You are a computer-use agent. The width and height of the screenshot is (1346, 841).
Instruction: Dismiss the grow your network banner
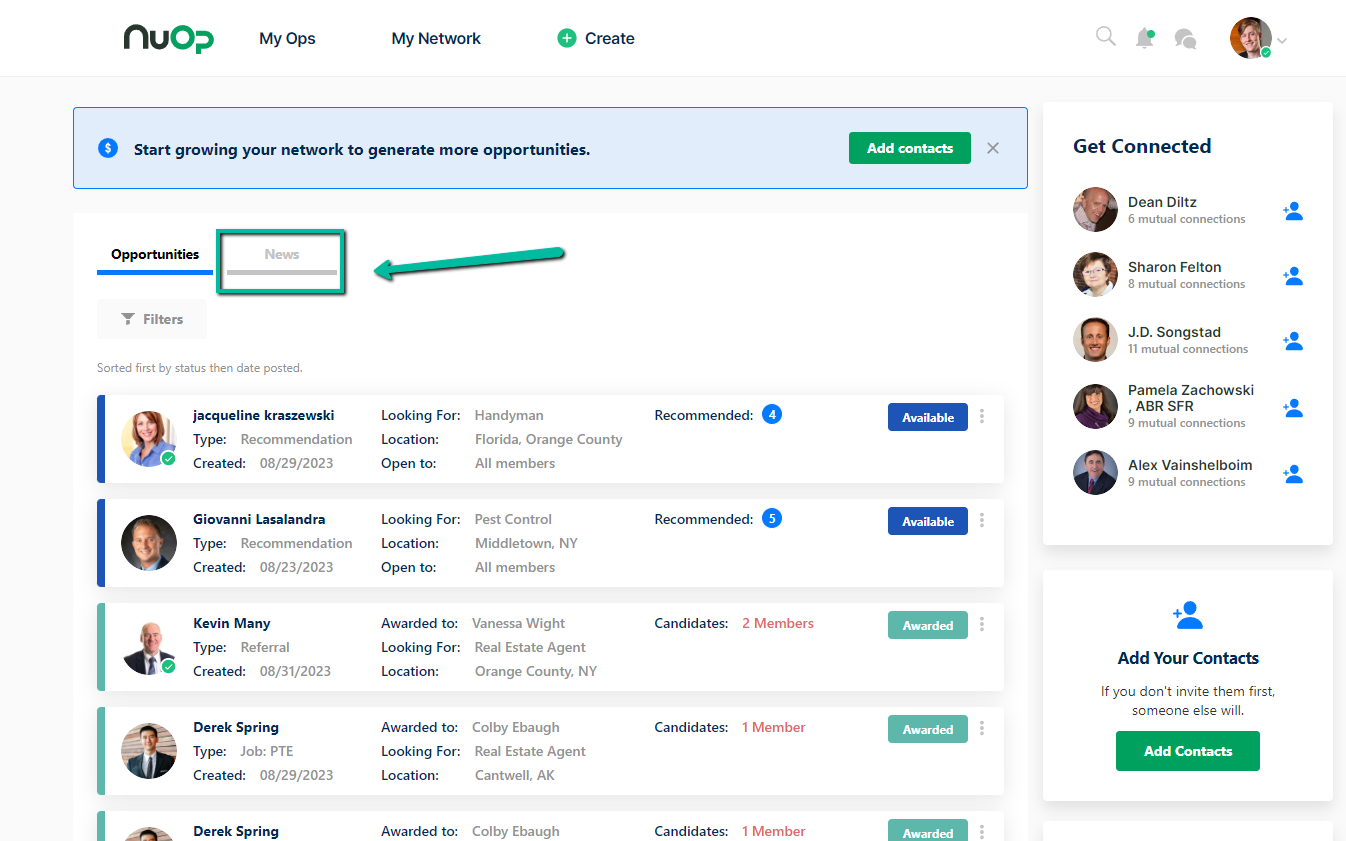point(993,148)
